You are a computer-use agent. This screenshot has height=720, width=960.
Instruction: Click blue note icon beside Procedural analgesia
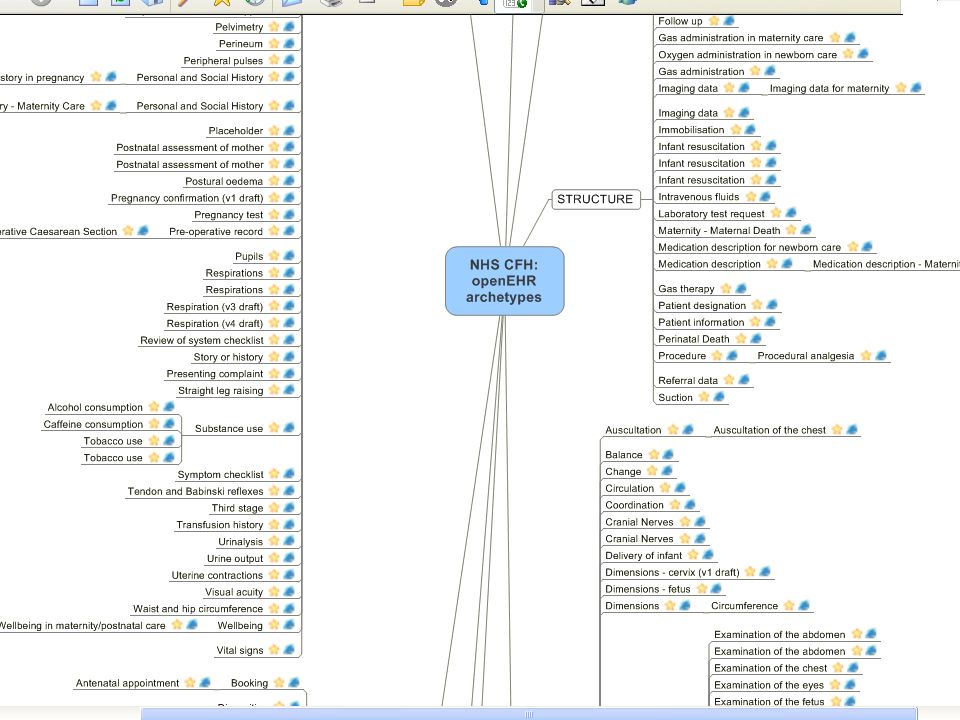(x=880, y=356)
